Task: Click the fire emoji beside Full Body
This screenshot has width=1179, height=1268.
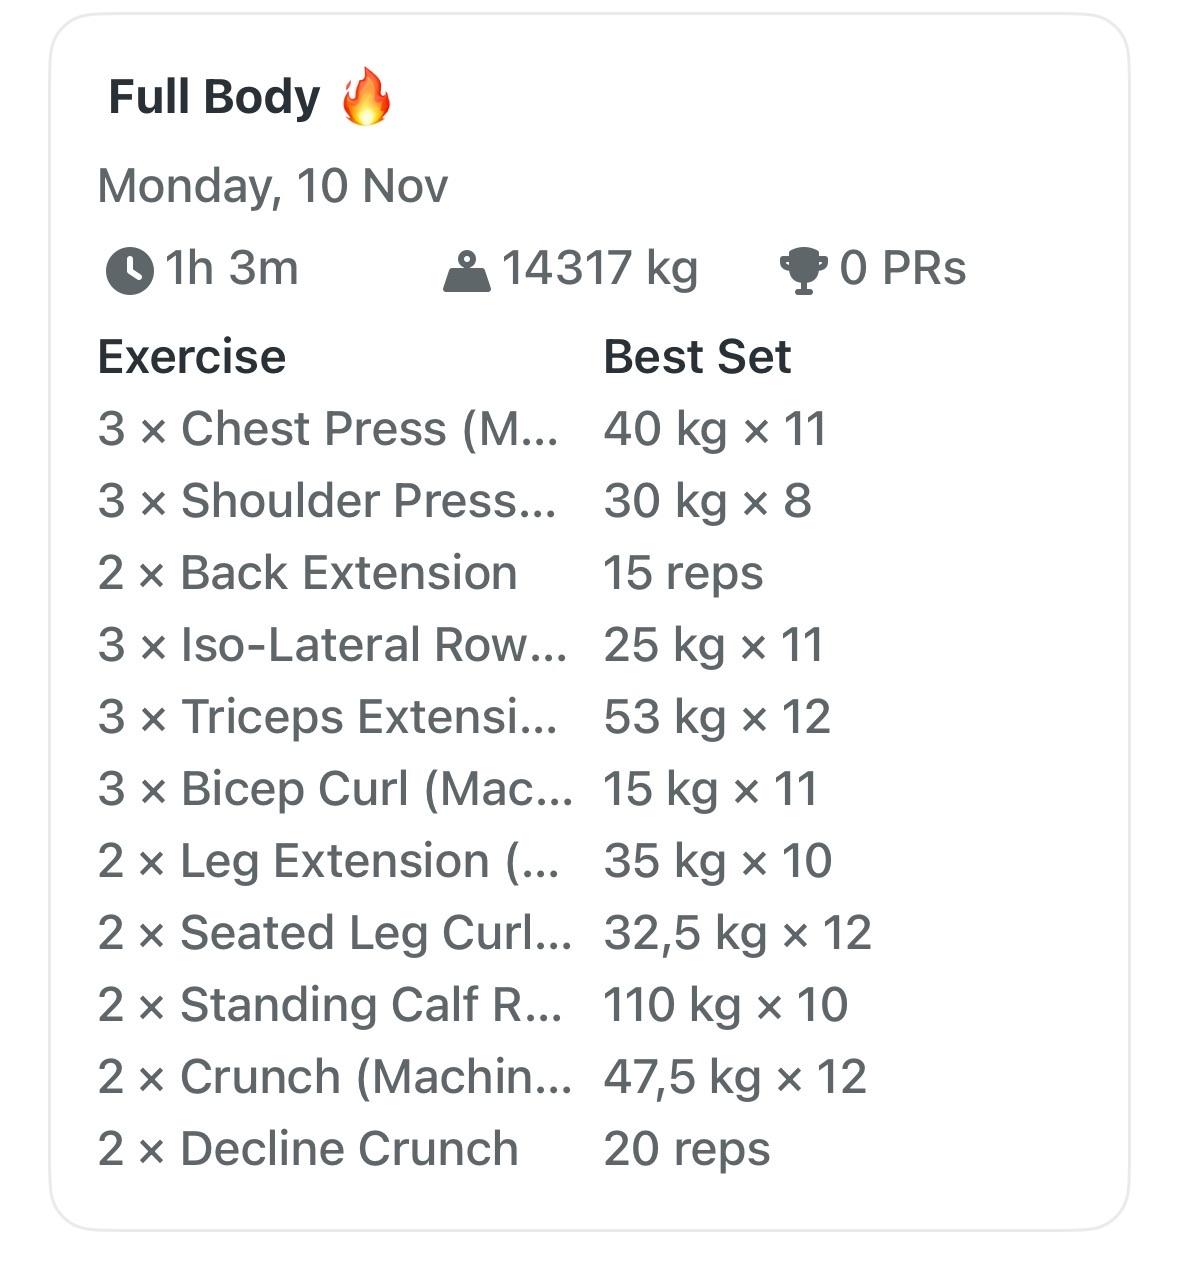Action: (366, 97)
